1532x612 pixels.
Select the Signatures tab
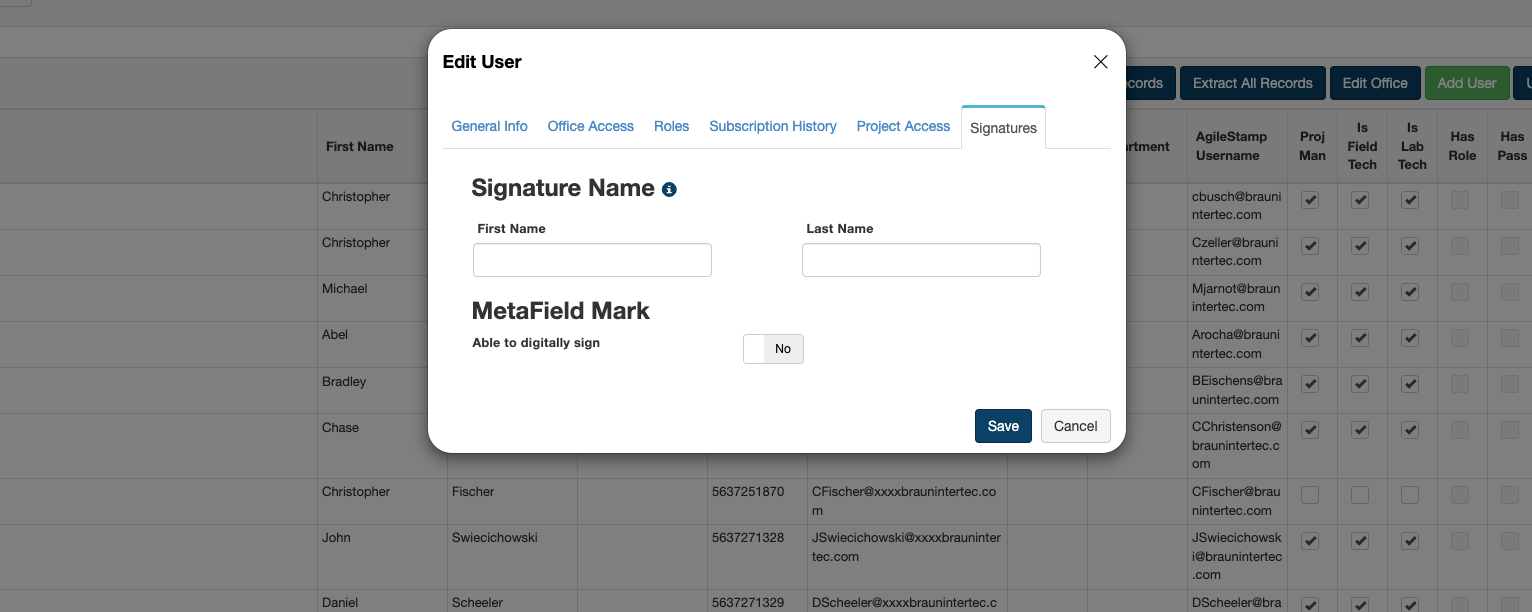[1003, 128]
